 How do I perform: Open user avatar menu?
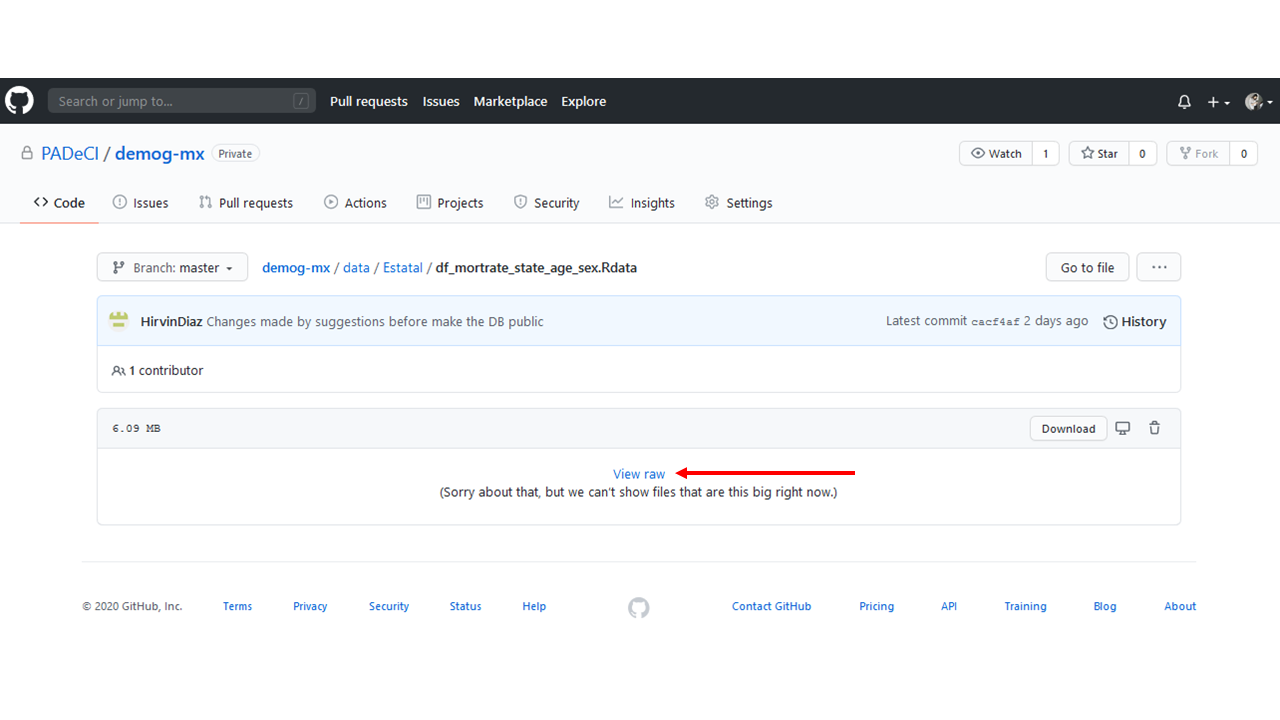coord(1258,102)
